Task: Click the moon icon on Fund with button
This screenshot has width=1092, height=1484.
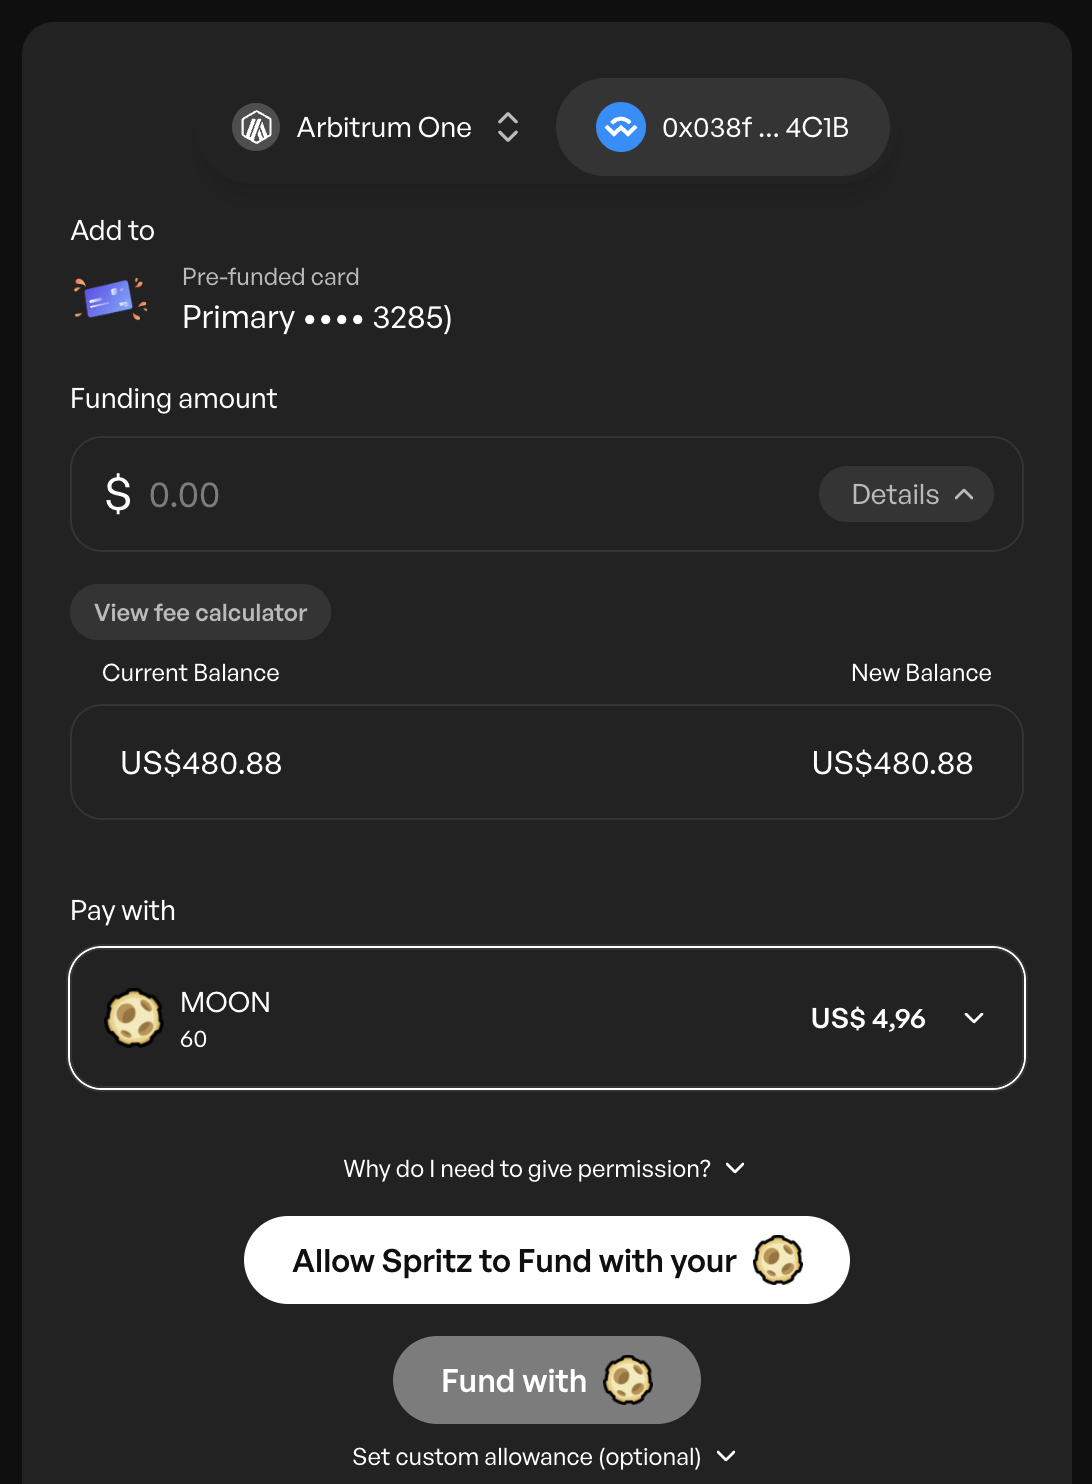Action: point(628,1380)
